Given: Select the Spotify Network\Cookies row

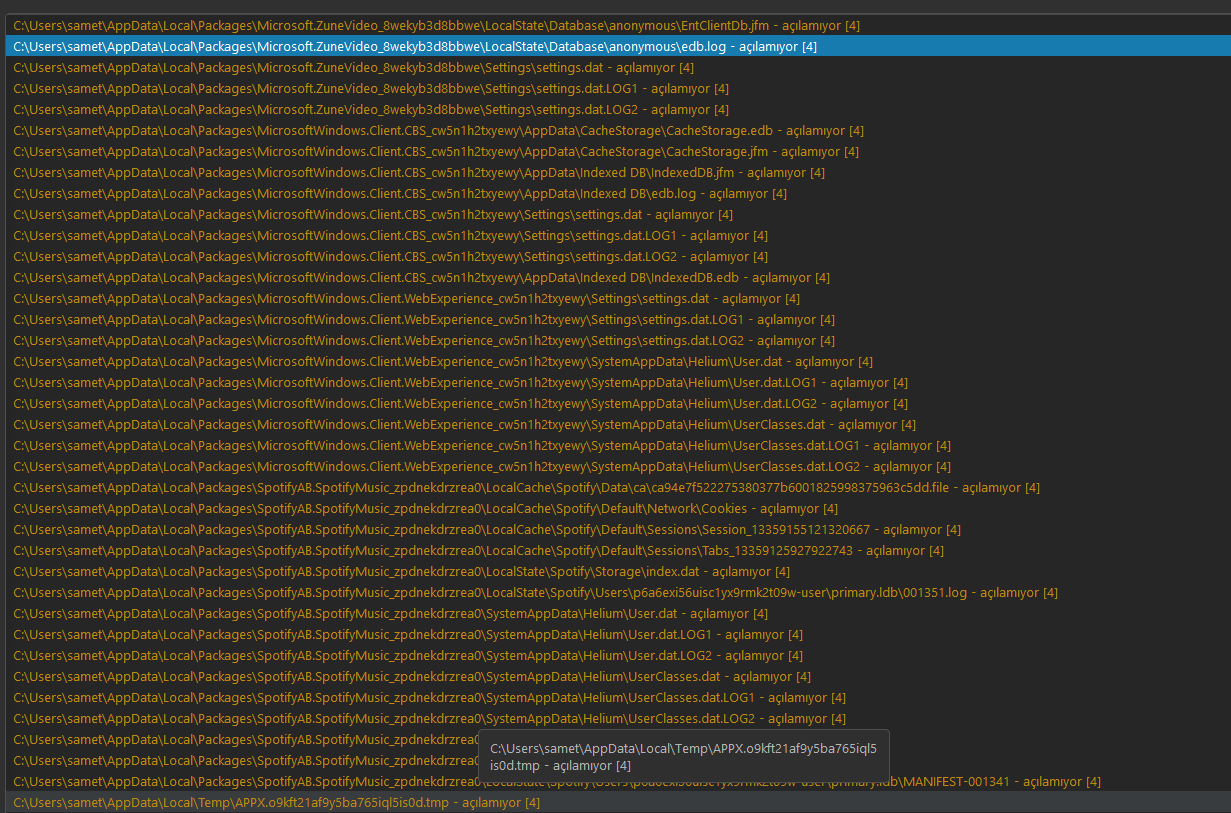Looking at the screenshot, I should 617,508.
